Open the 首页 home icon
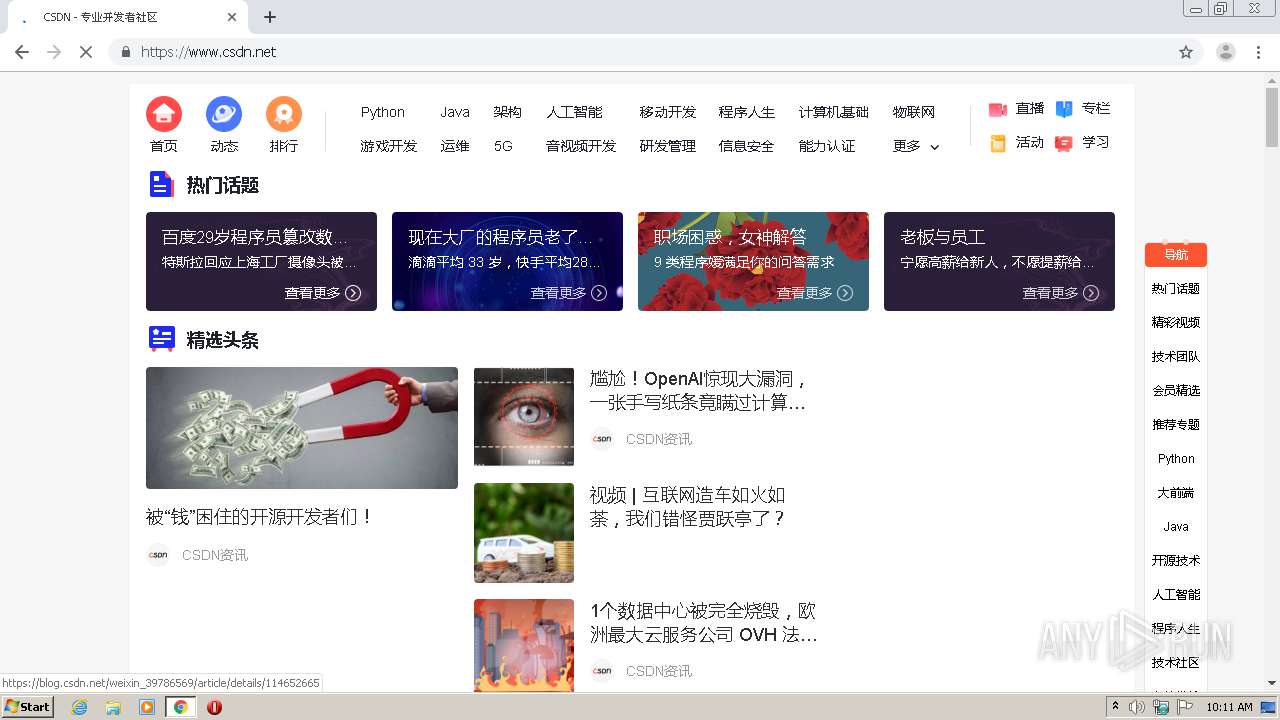This screenshot has height=720, width=1280. tap(164, 114)
